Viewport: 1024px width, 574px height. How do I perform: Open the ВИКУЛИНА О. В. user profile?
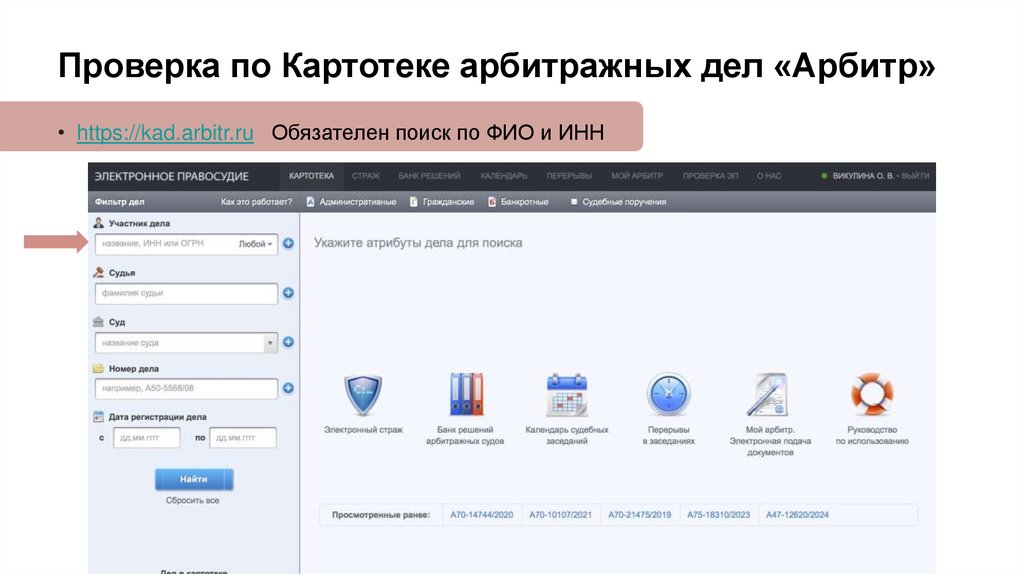[x=863, y=176]
